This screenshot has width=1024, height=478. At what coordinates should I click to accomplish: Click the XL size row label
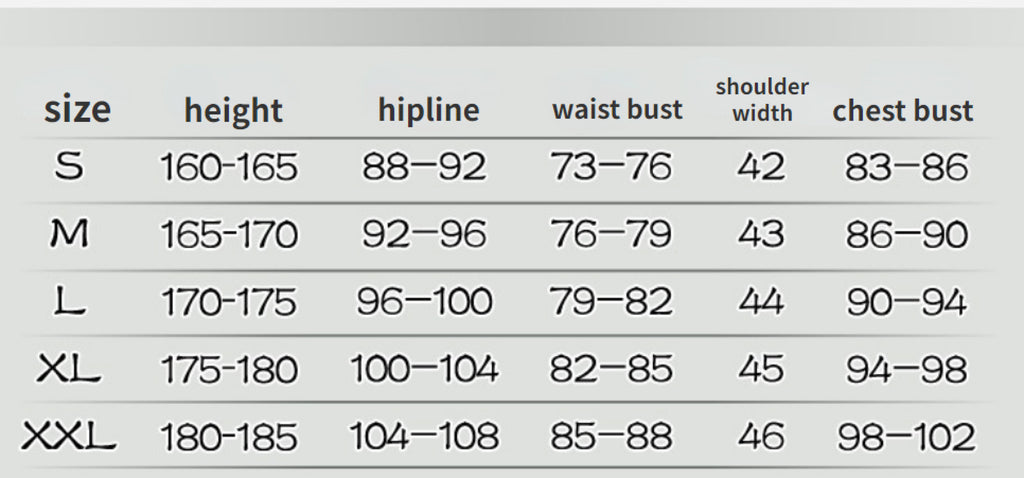click(69, 370)
